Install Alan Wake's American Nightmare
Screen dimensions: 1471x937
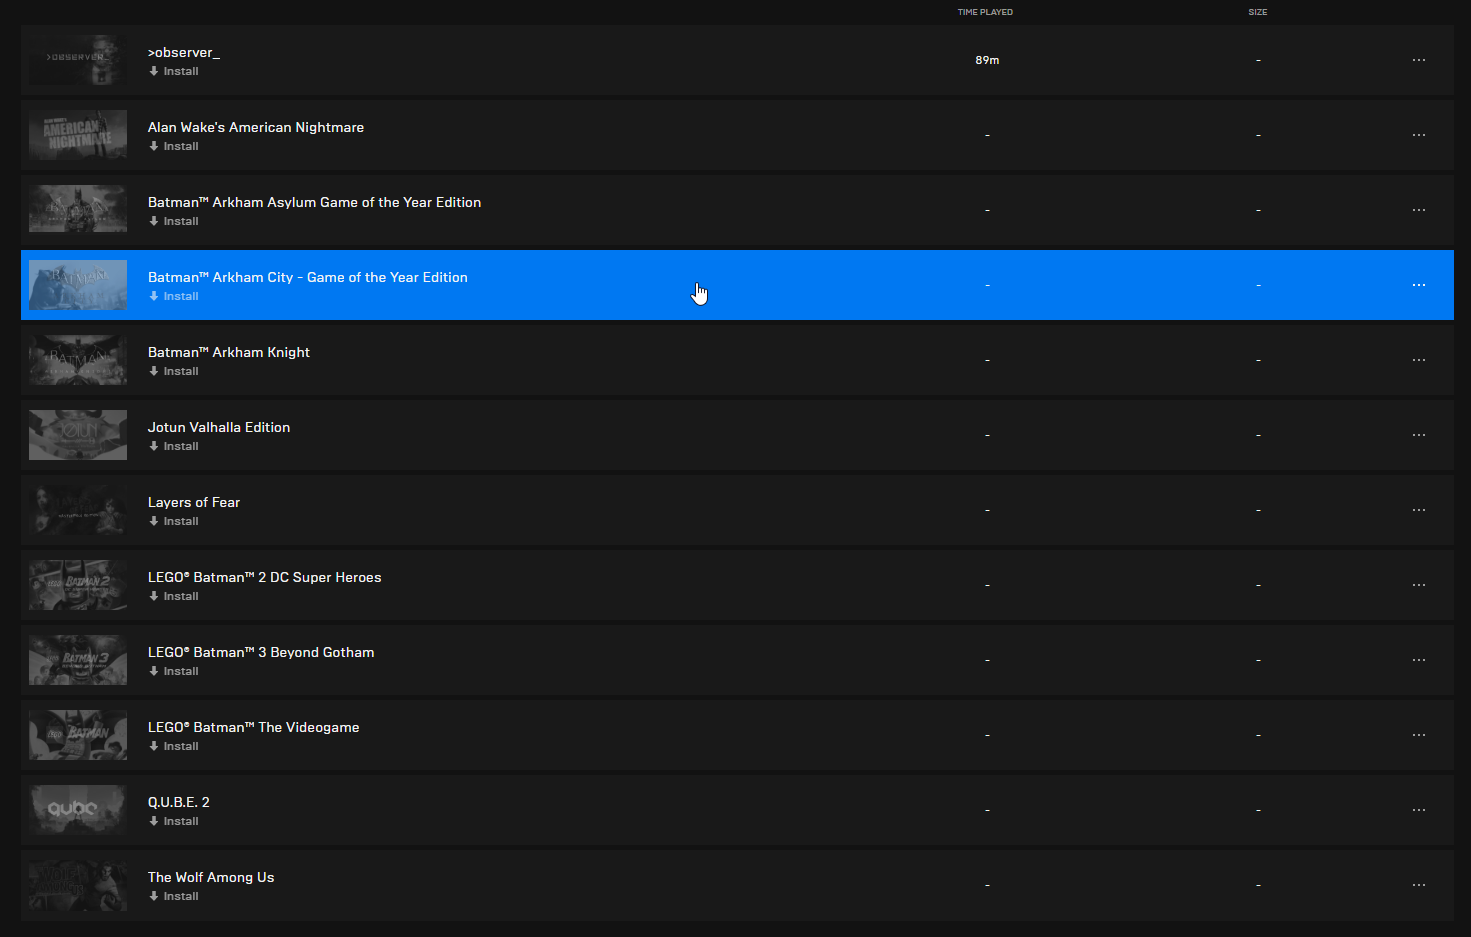(x=174, y=146)
